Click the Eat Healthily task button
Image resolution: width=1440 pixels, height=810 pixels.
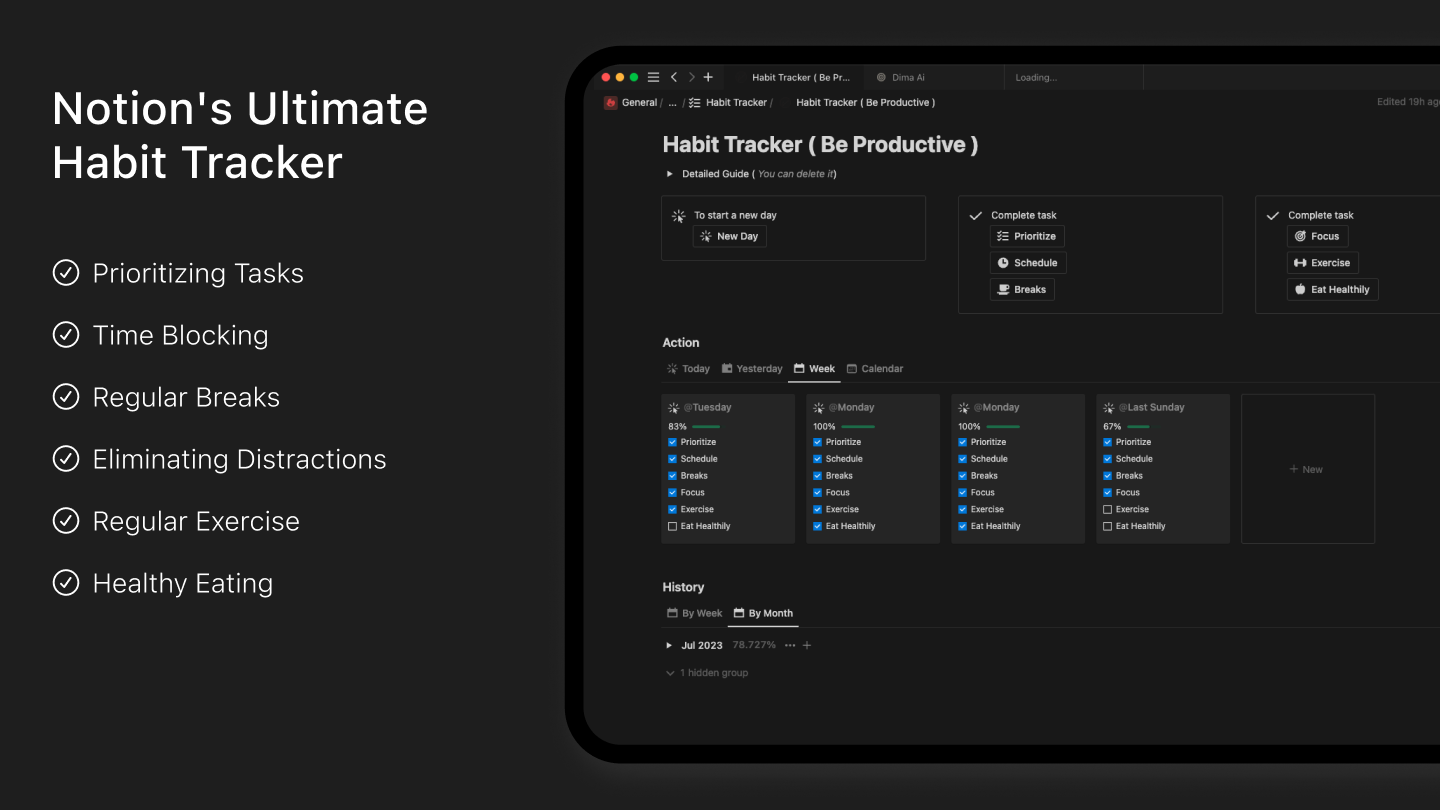coord(1332,290)
